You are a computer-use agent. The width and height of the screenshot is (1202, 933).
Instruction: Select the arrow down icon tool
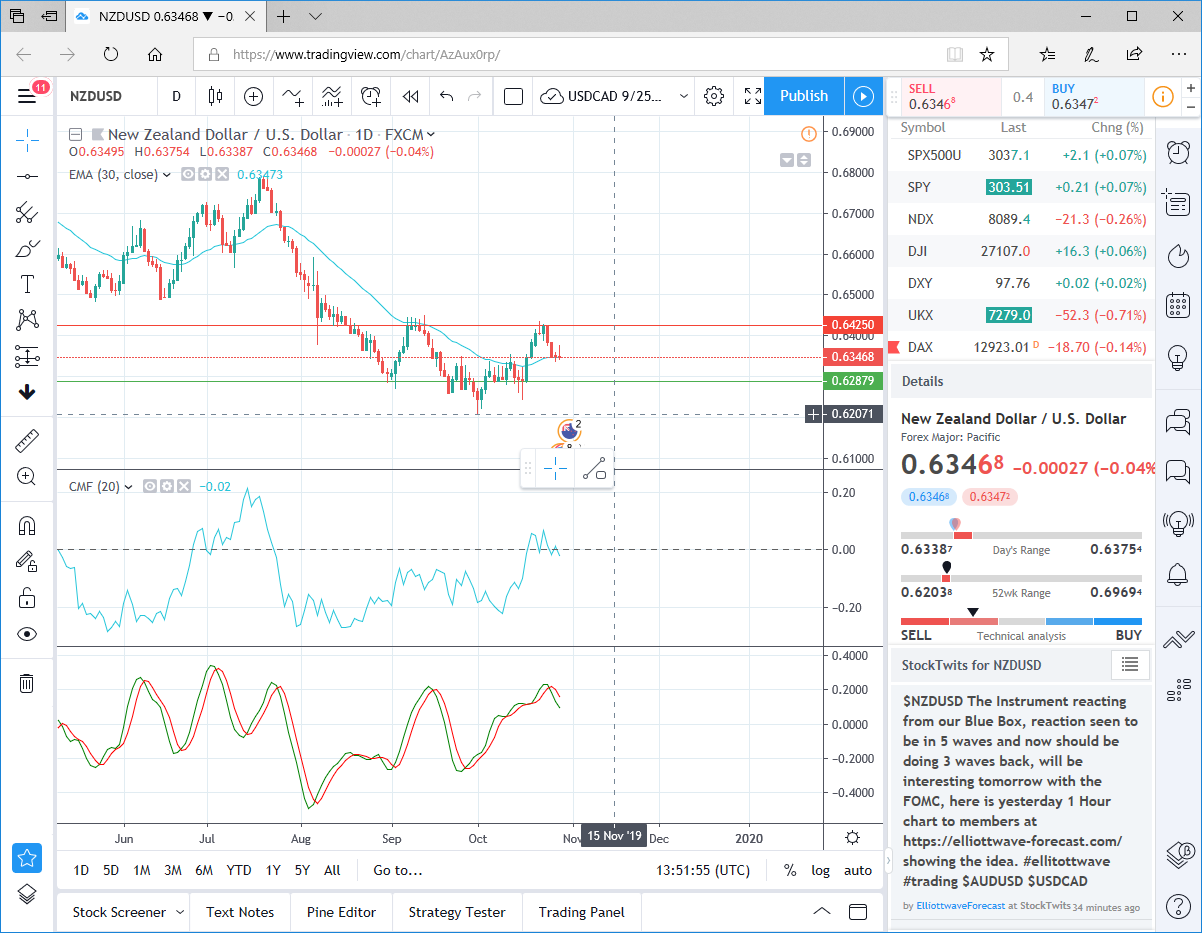(27, 392)
